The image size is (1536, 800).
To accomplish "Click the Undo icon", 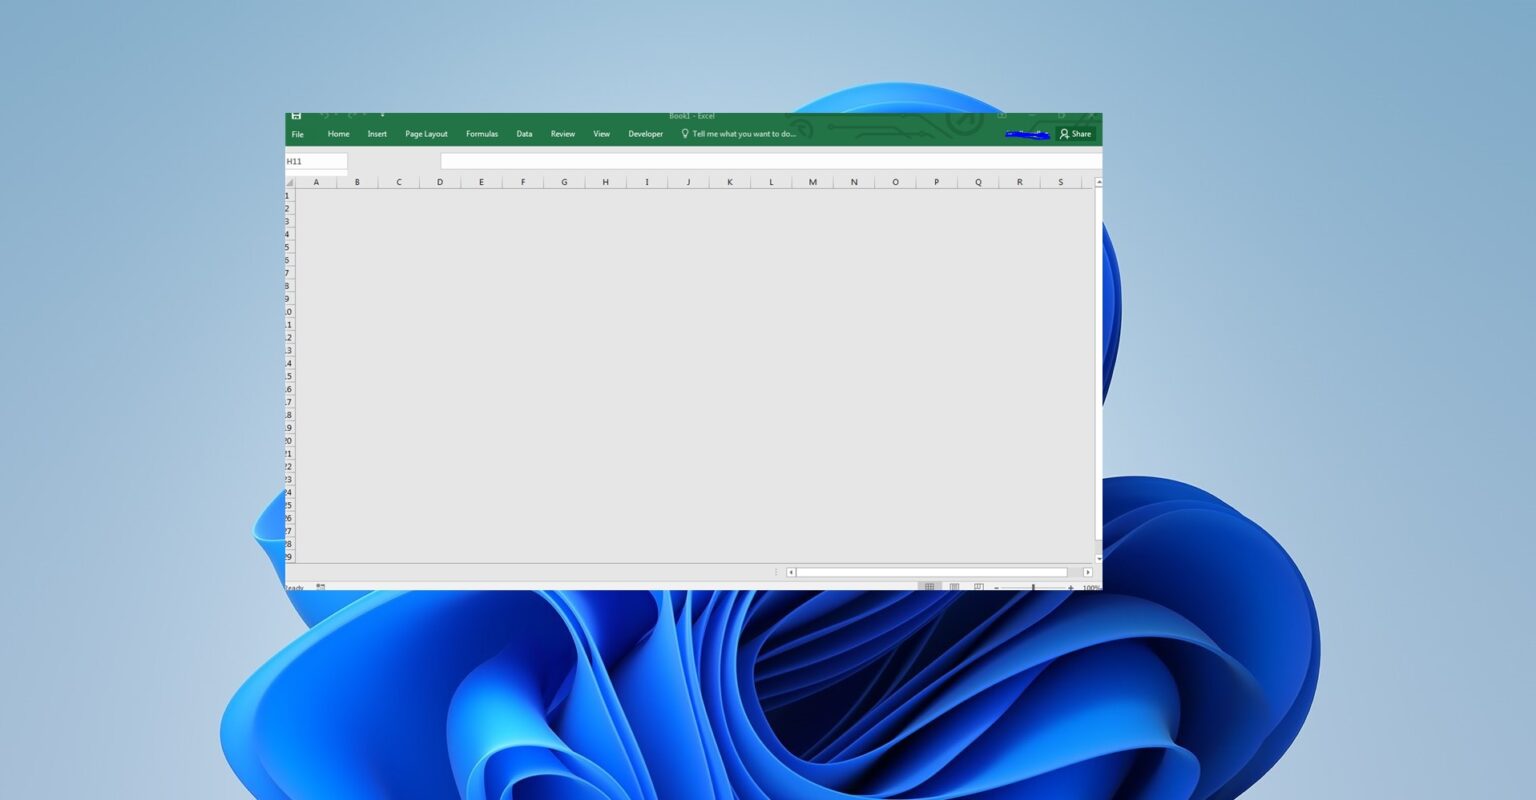I will point(325,115).
